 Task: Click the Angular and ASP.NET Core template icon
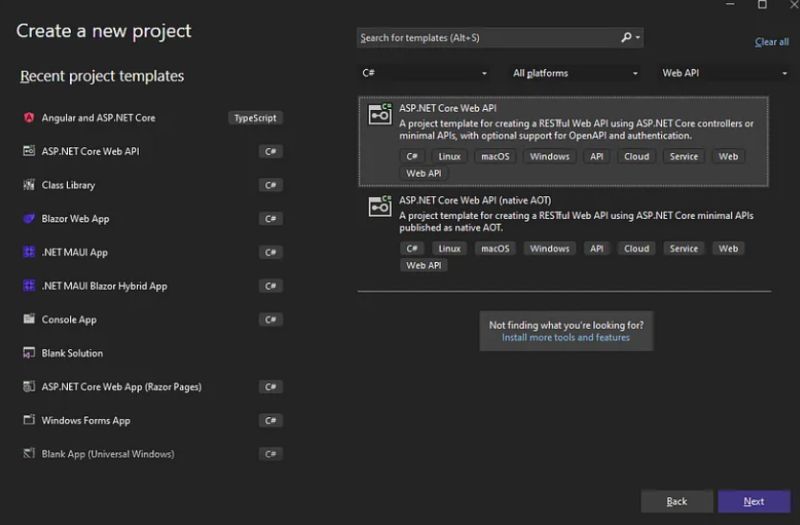tap(29, 118)
